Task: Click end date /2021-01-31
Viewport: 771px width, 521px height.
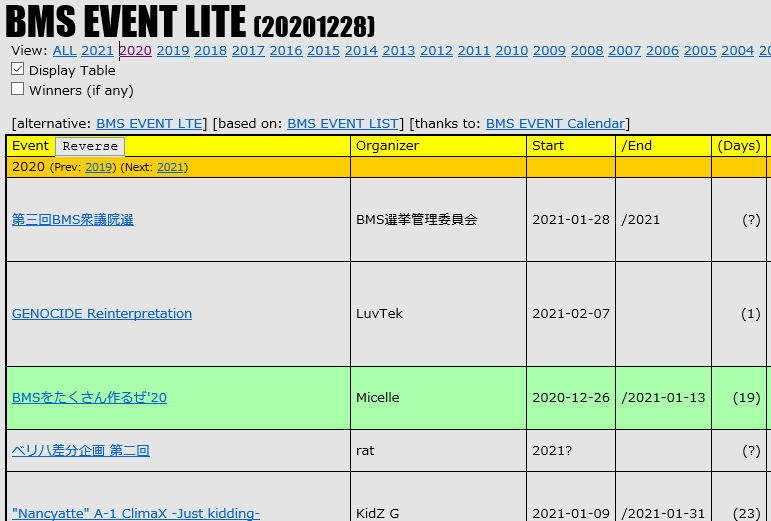Action: click(663, 514)
